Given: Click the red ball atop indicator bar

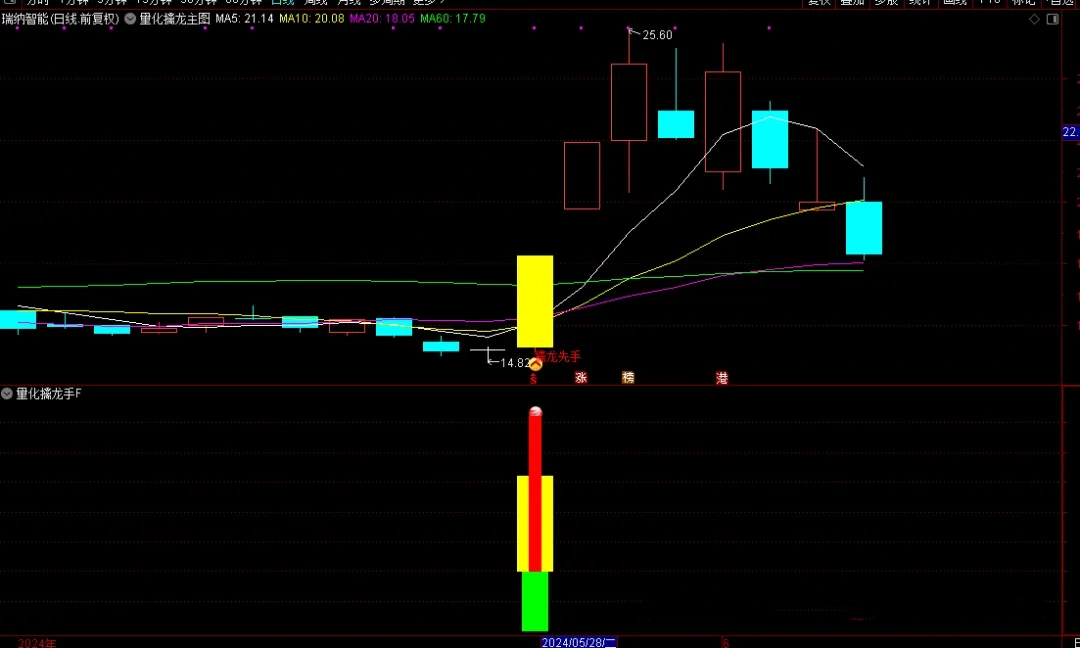Looking at the screenshot, I should tap(535, 412).
